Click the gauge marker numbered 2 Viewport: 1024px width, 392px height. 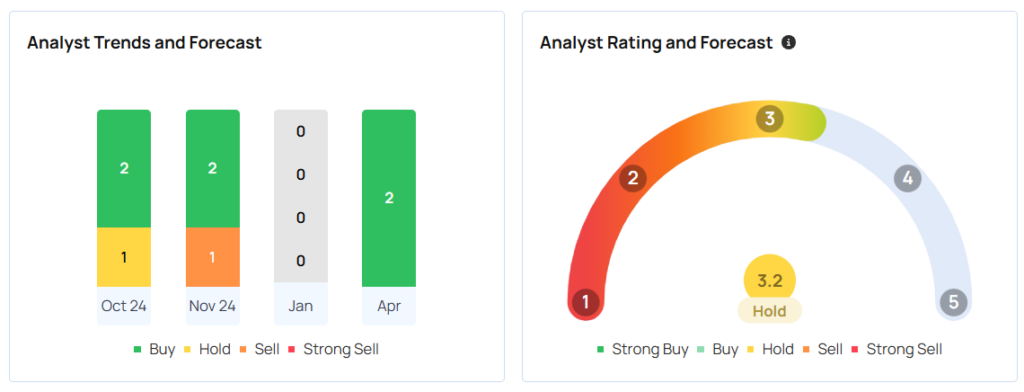[633, 178]
